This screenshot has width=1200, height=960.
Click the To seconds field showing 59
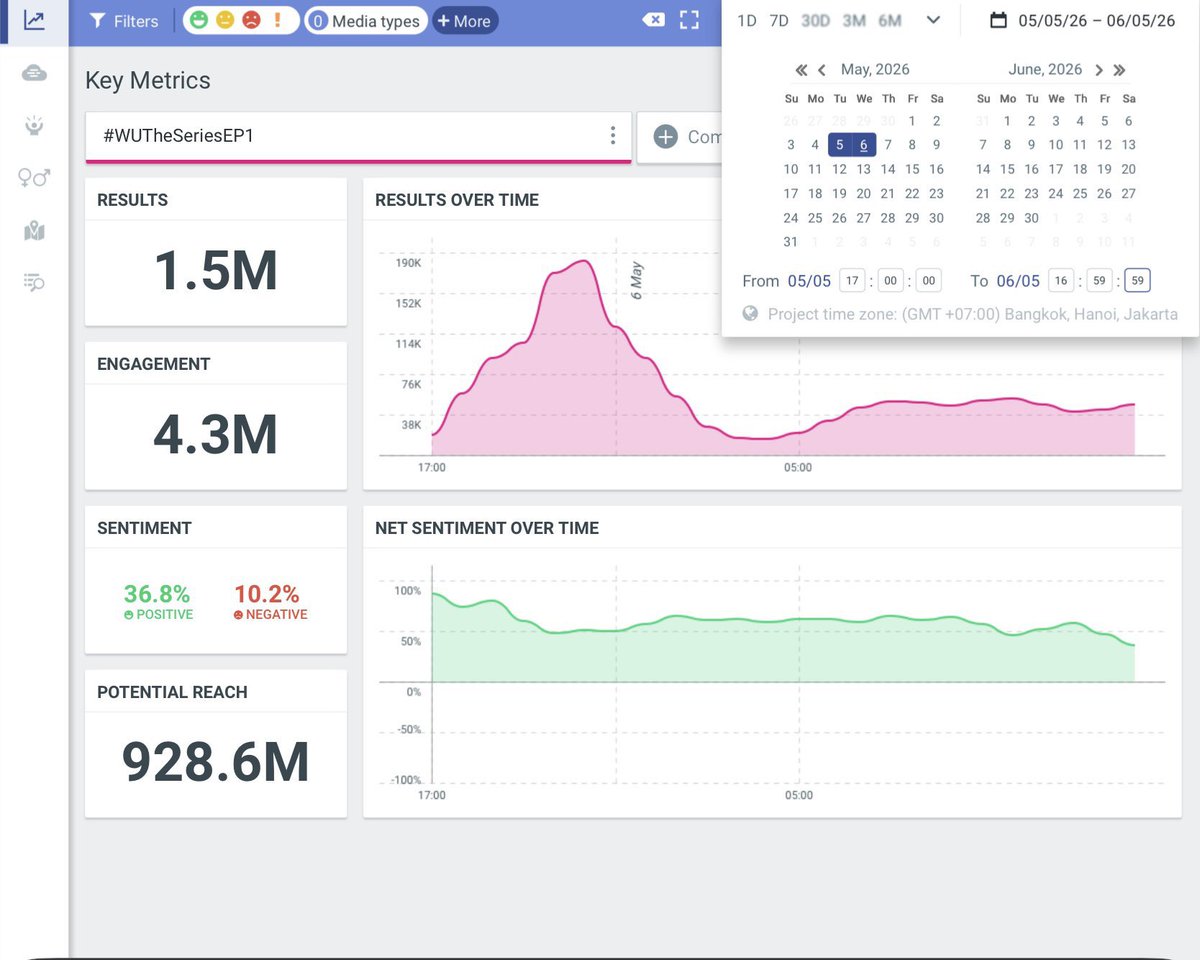coord(1137,281)
